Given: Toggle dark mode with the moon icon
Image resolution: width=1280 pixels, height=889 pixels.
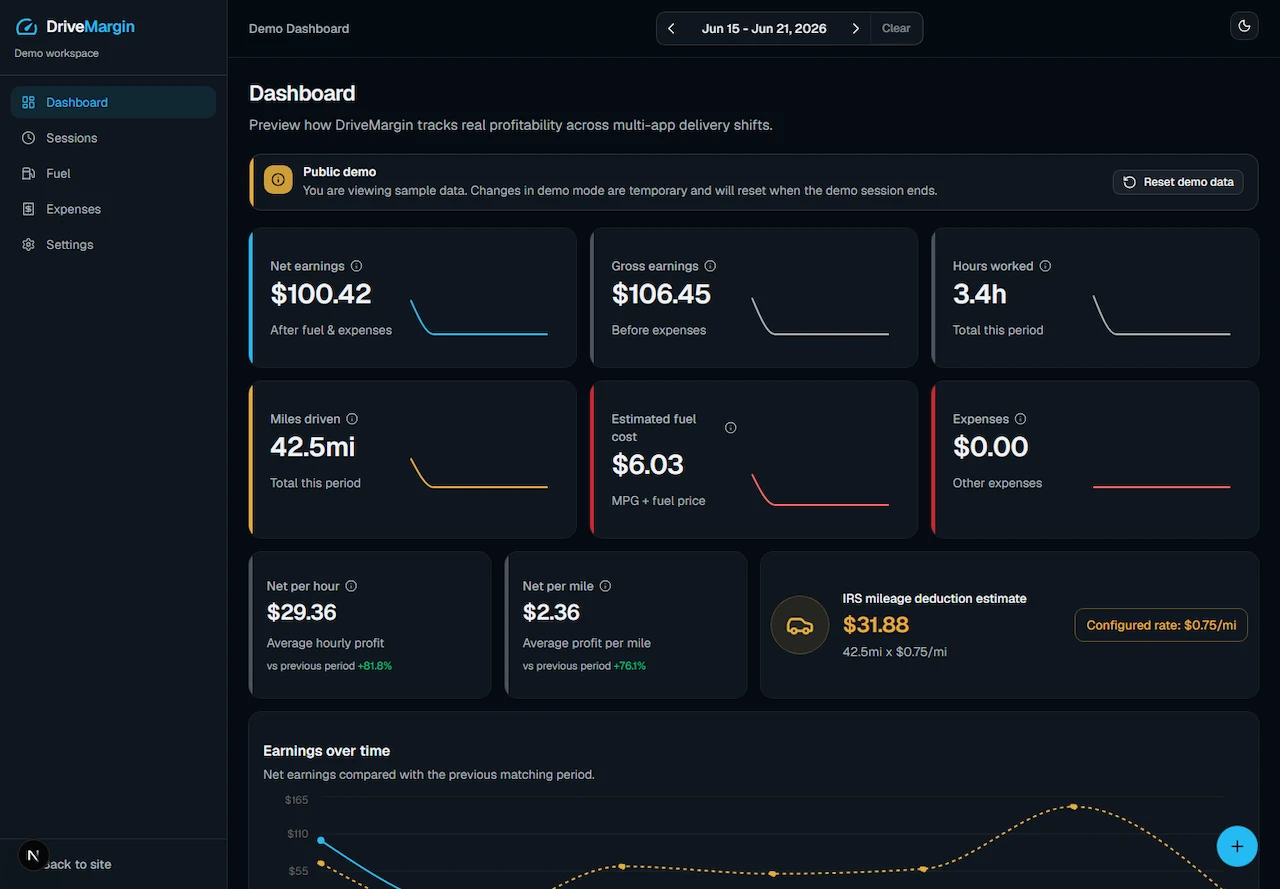Looking at the screenshot, I should click(1244, 26).
